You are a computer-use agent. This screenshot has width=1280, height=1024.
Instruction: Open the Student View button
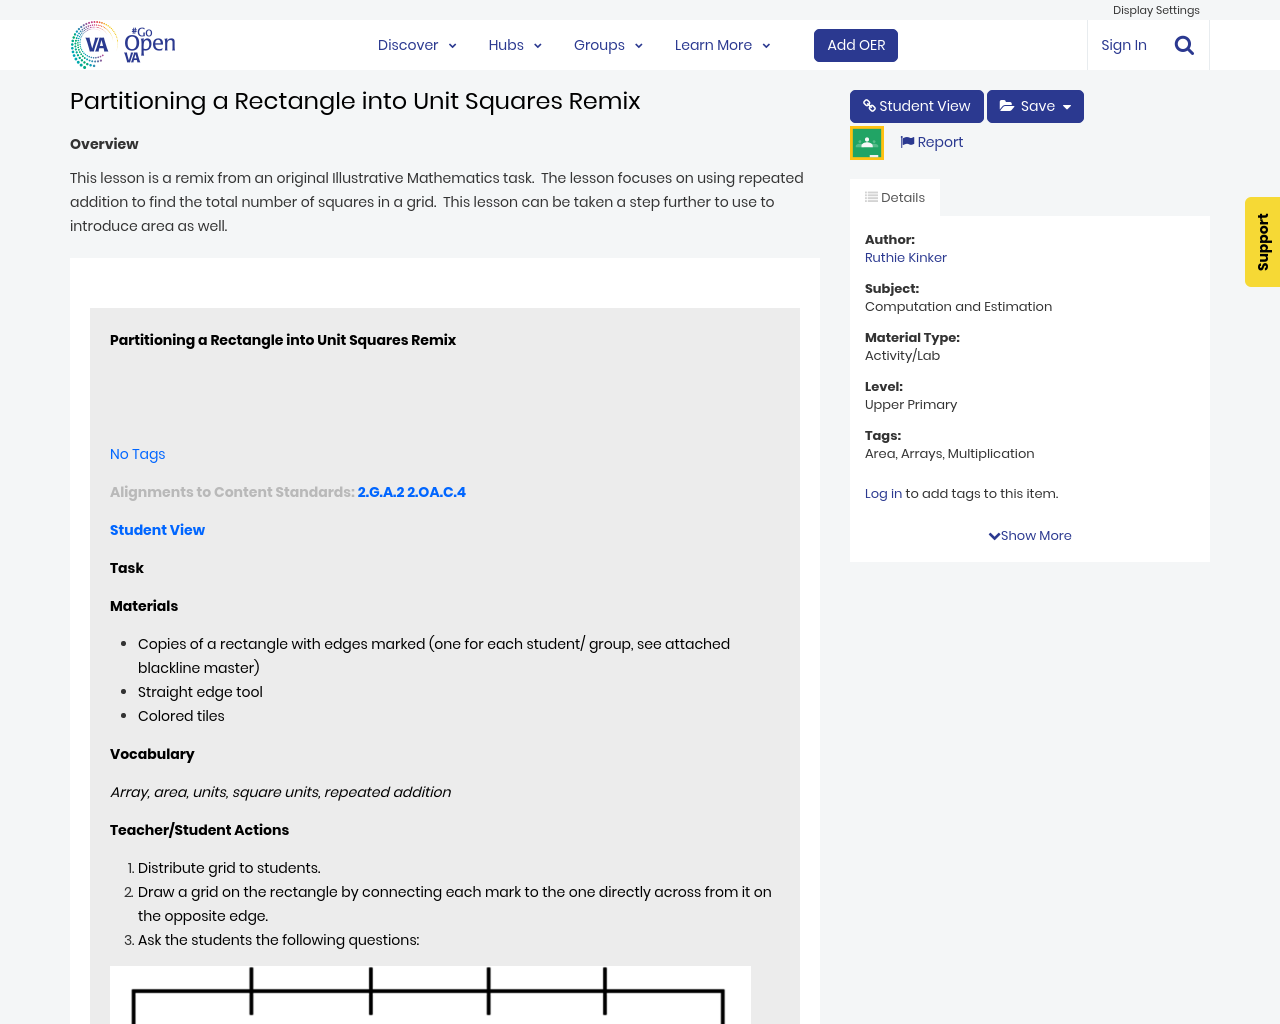916,106
